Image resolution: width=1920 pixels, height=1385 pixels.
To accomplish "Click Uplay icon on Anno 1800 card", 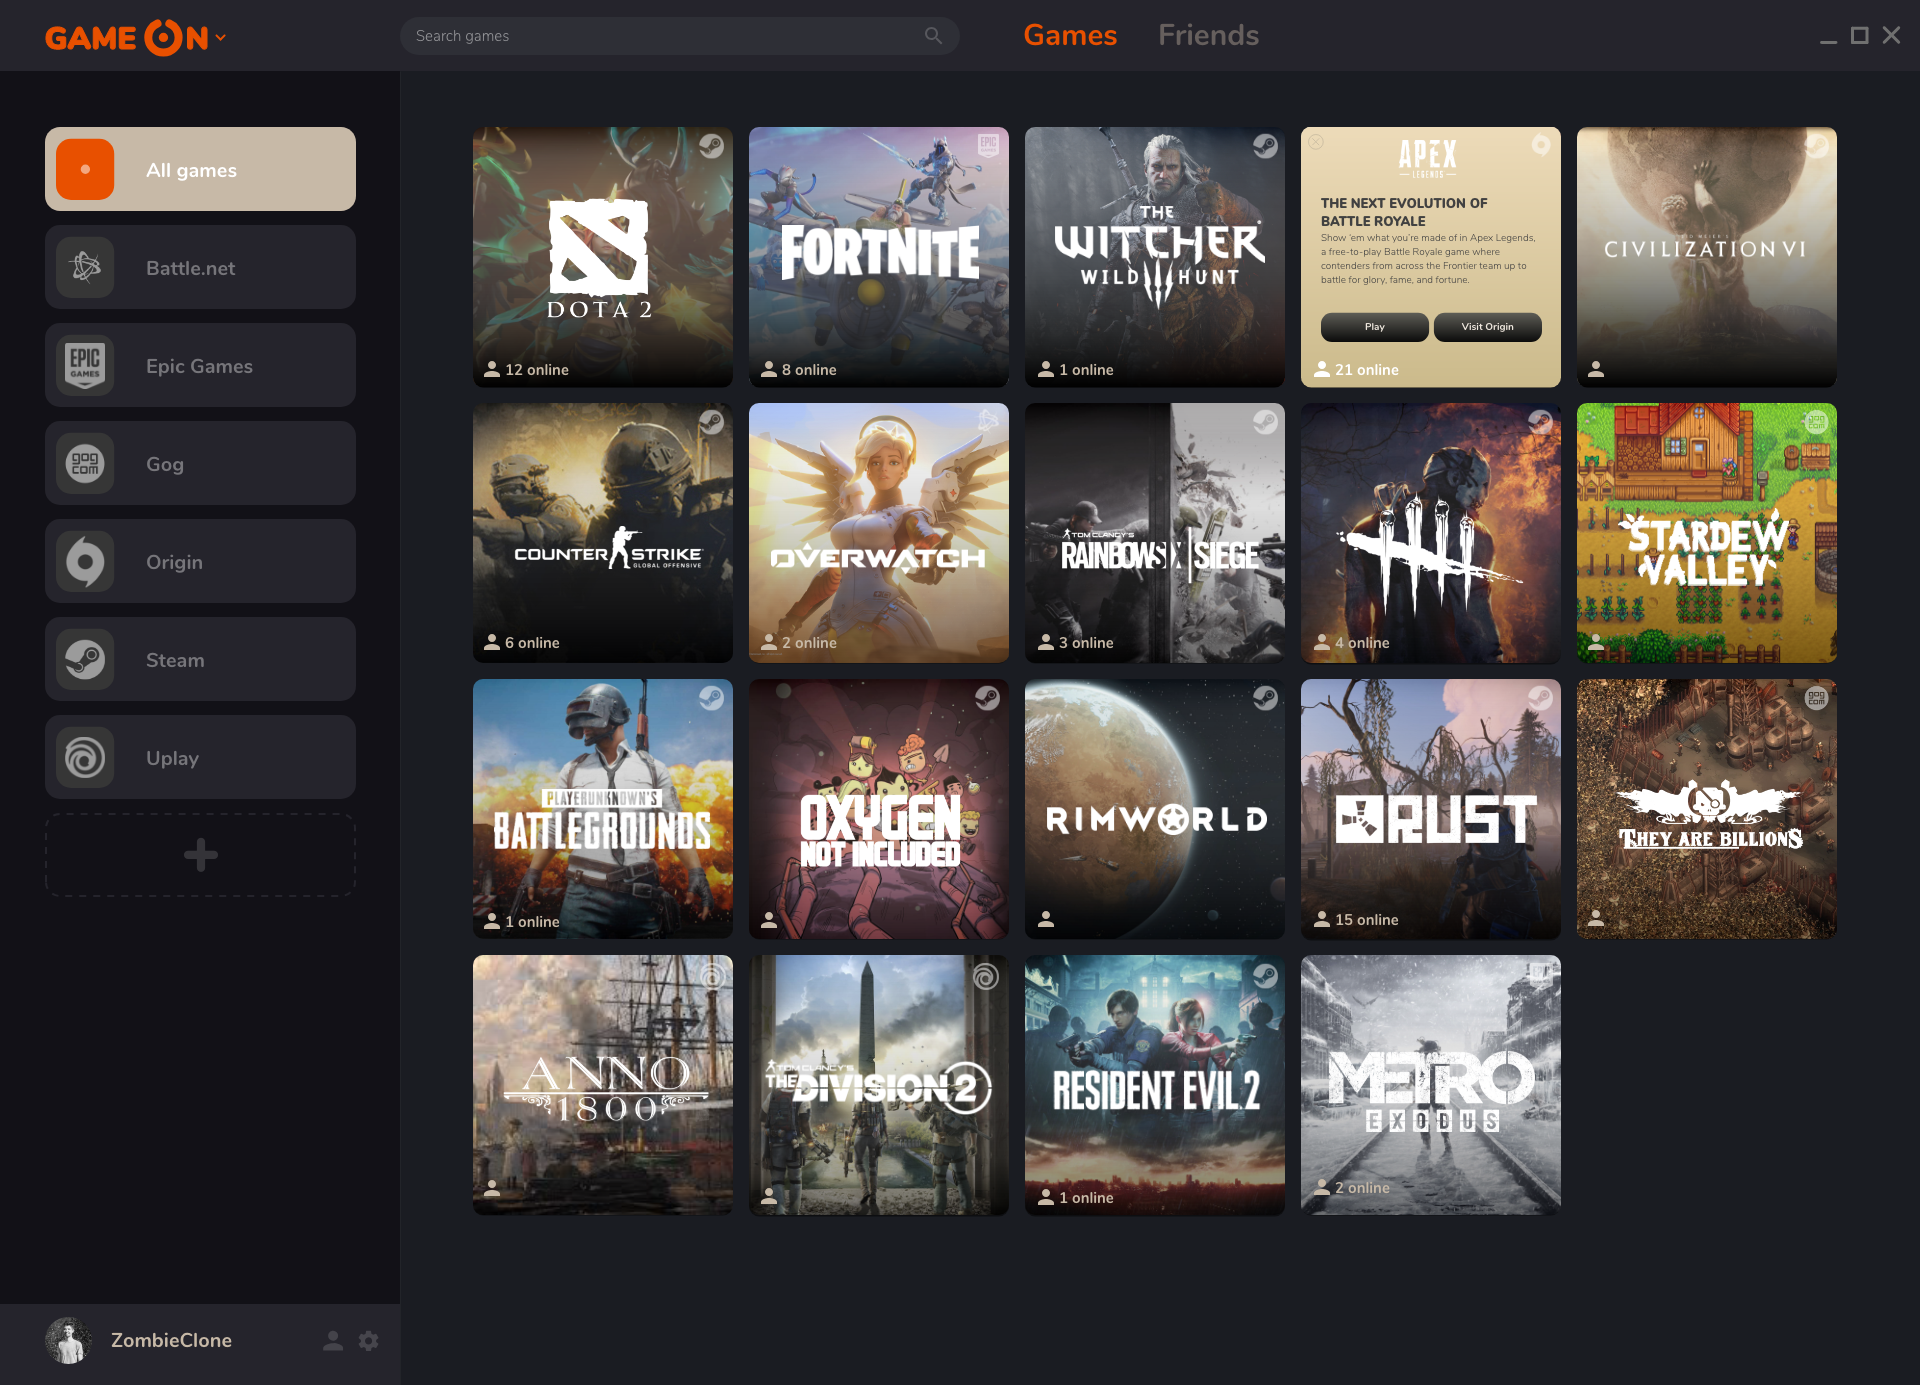I will point(711,975).
